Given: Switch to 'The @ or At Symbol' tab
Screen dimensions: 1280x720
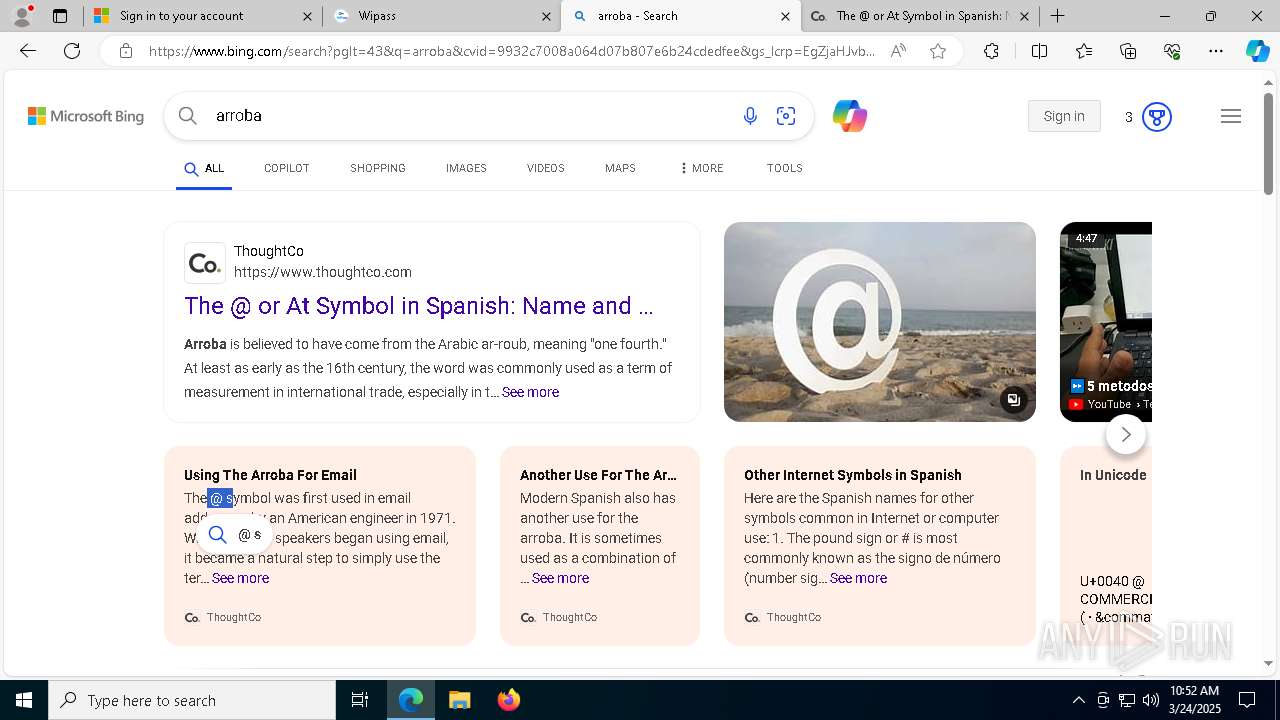Looking at the screenshot, I should 920,16.
